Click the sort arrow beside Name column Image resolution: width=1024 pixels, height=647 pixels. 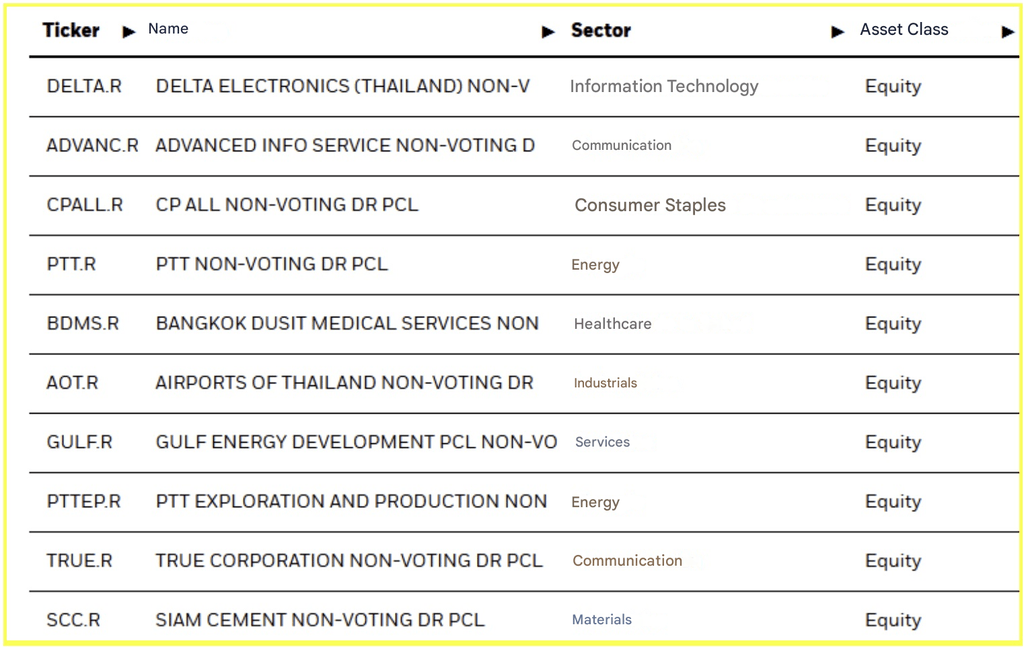547,32
